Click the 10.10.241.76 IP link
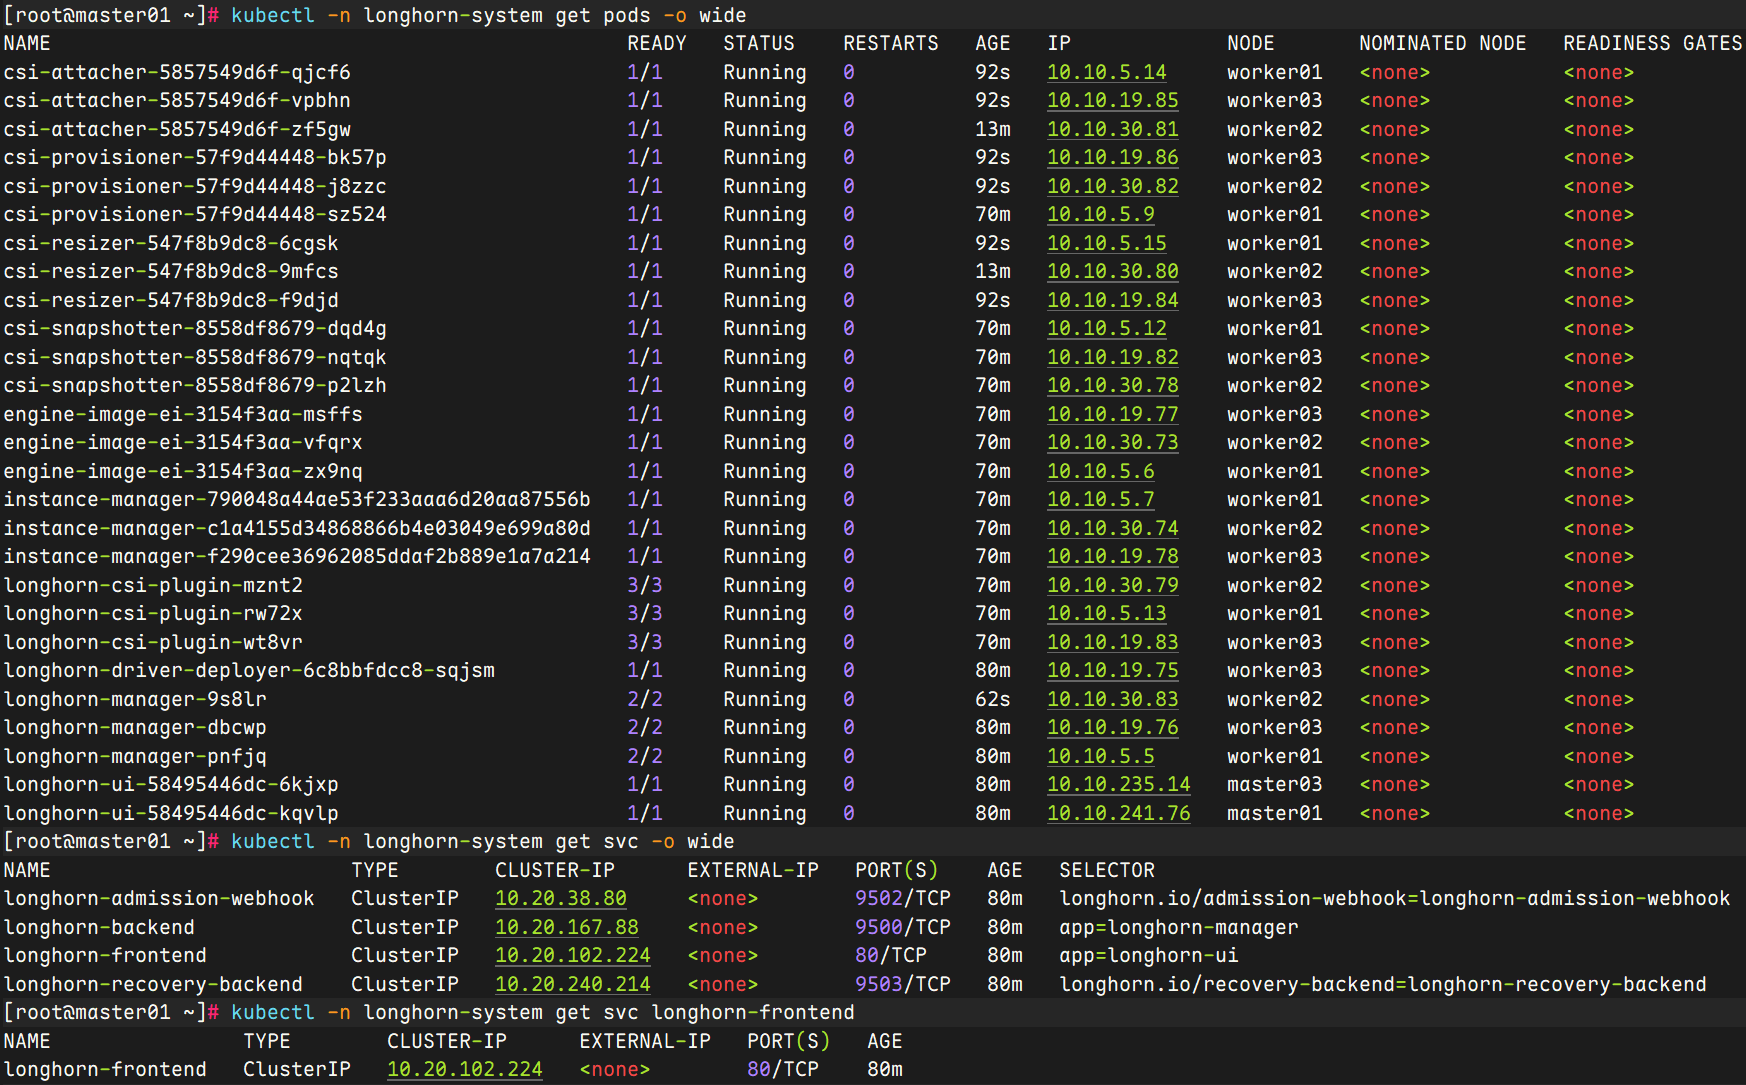 [1118, 813]
